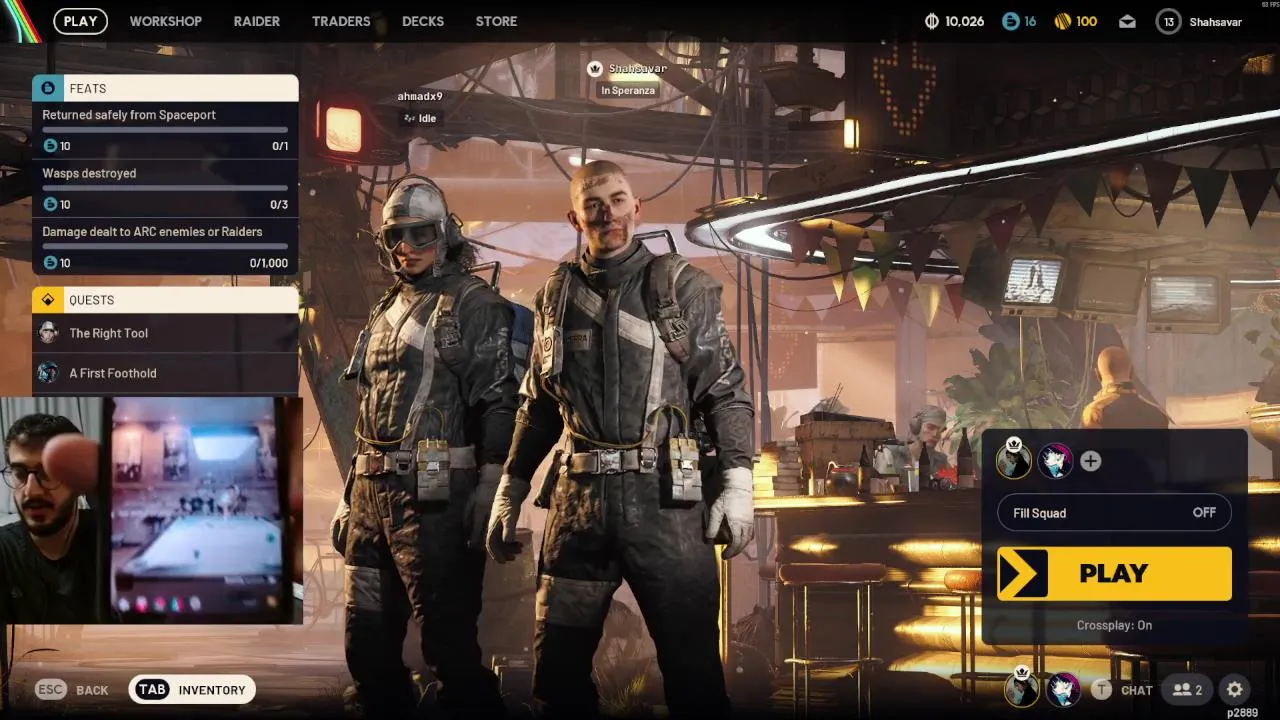
Task: Open the mail inbox icon
Action: 1127,21
